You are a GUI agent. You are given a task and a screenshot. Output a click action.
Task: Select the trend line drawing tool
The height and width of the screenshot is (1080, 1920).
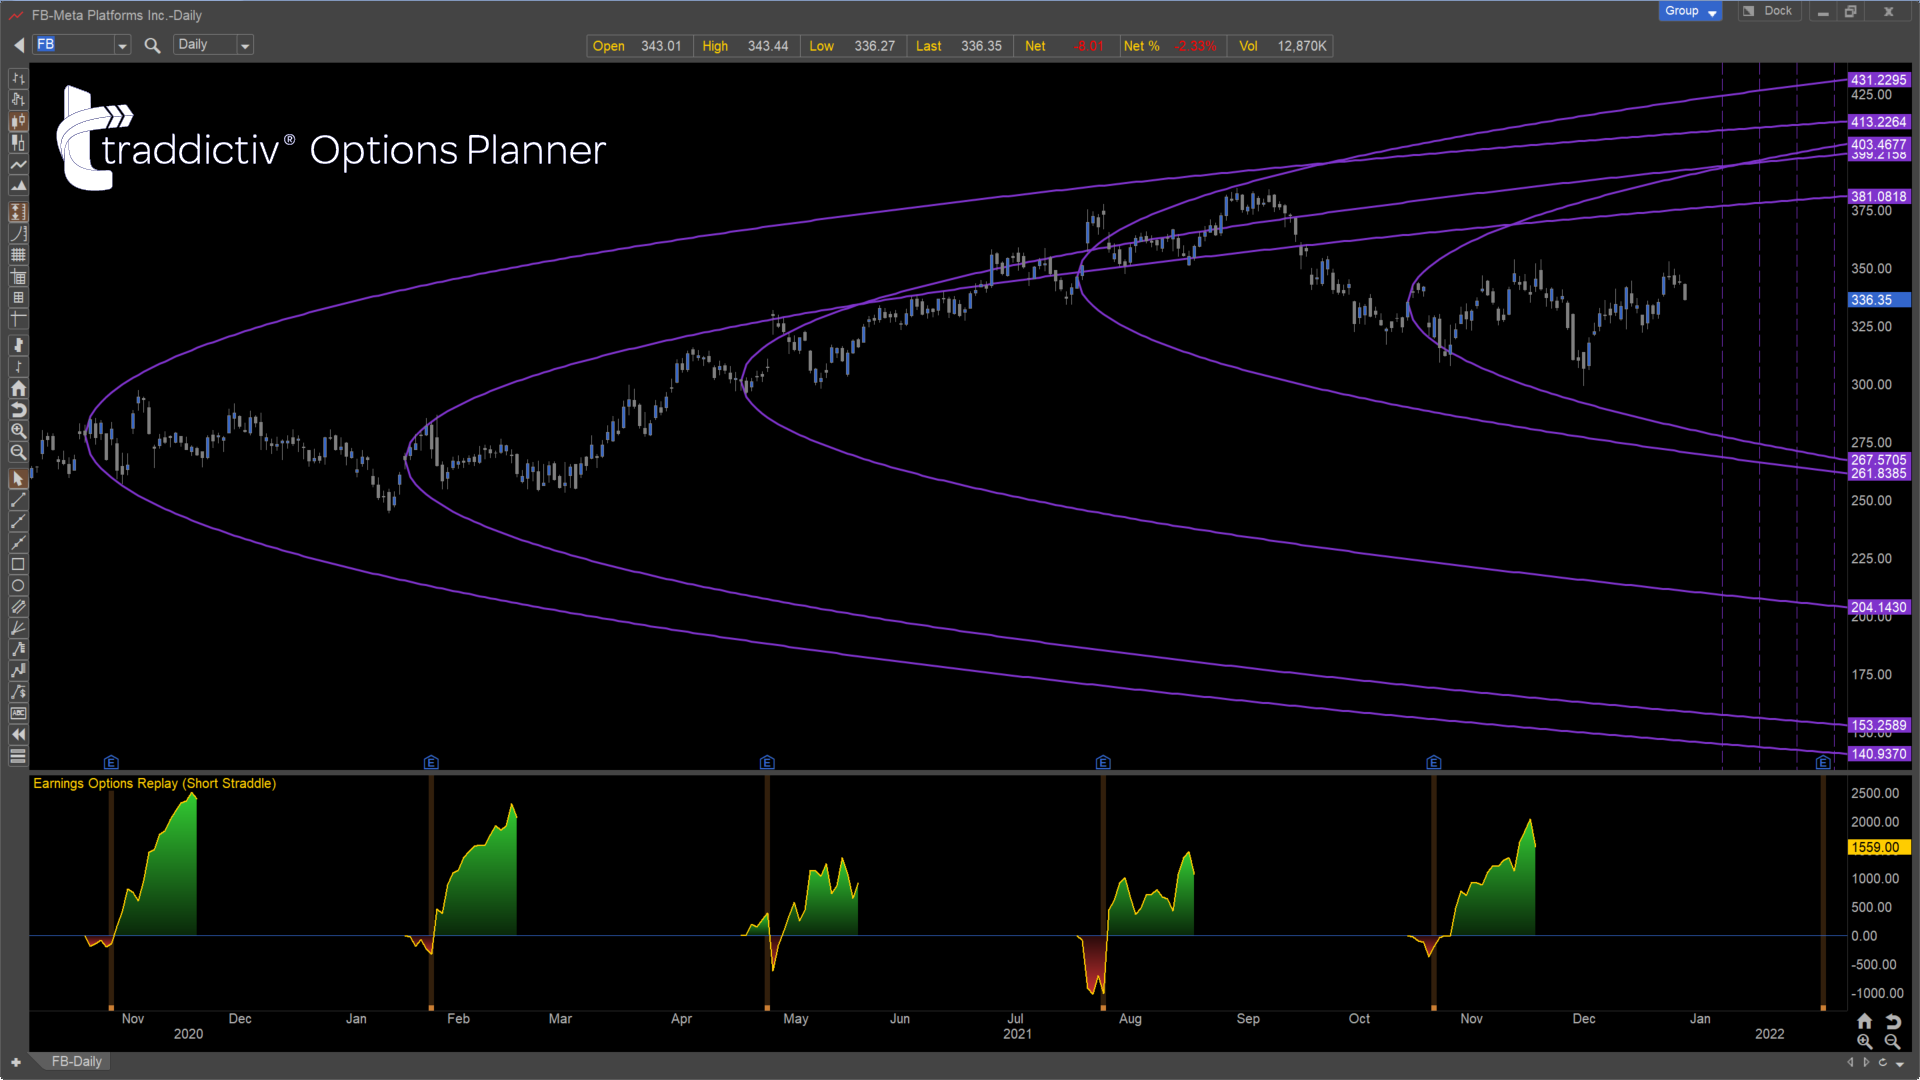coord(18,500)
